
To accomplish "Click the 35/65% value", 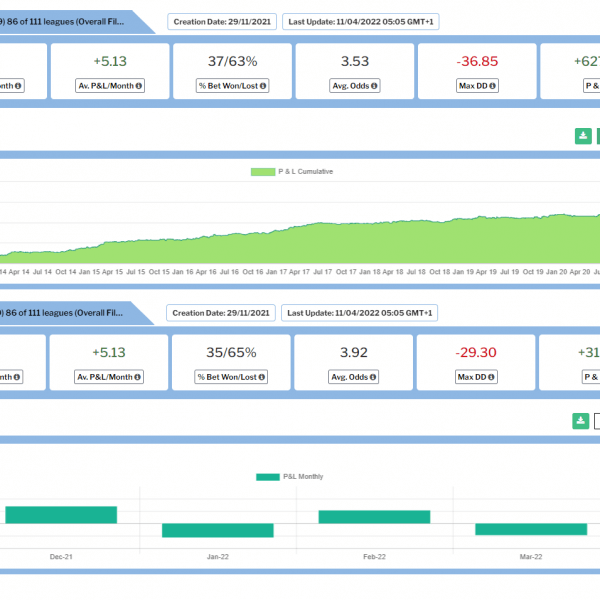I will coord(231,352).
